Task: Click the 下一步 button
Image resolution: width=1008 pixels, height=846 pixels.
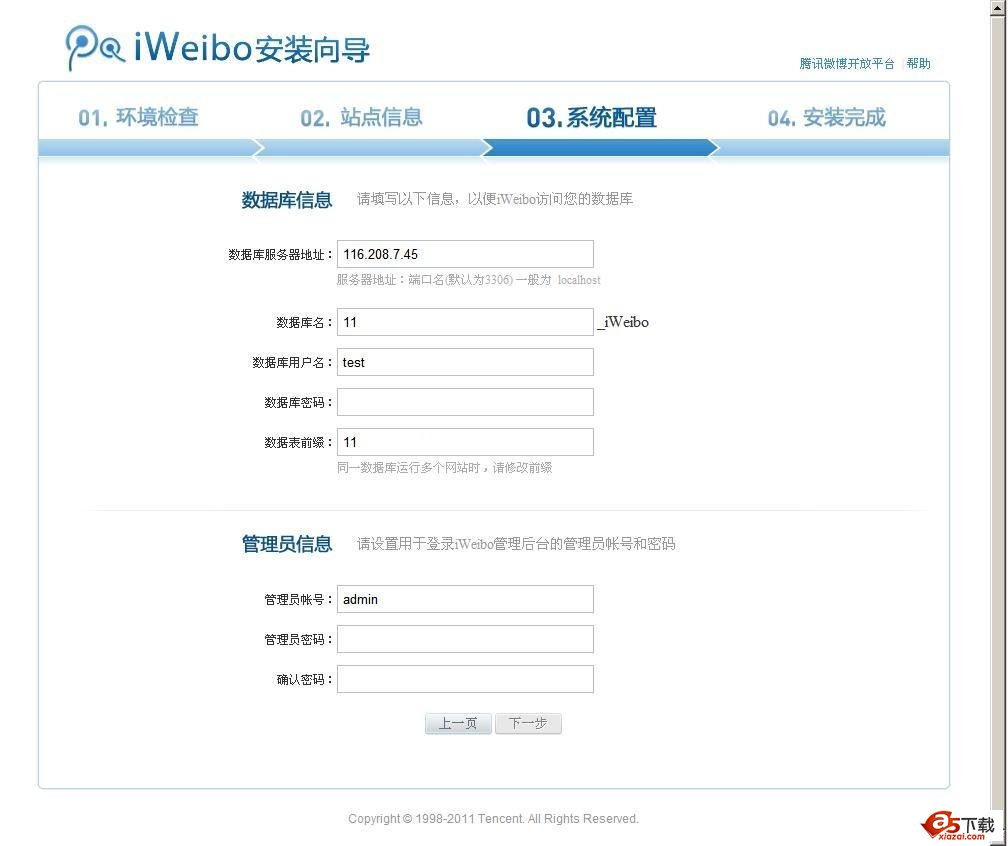Action: point(528,724)
